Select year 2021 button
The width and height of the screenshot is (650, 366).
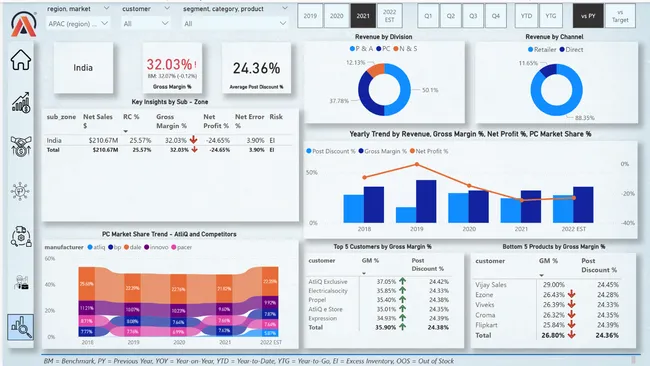(363, 16)
